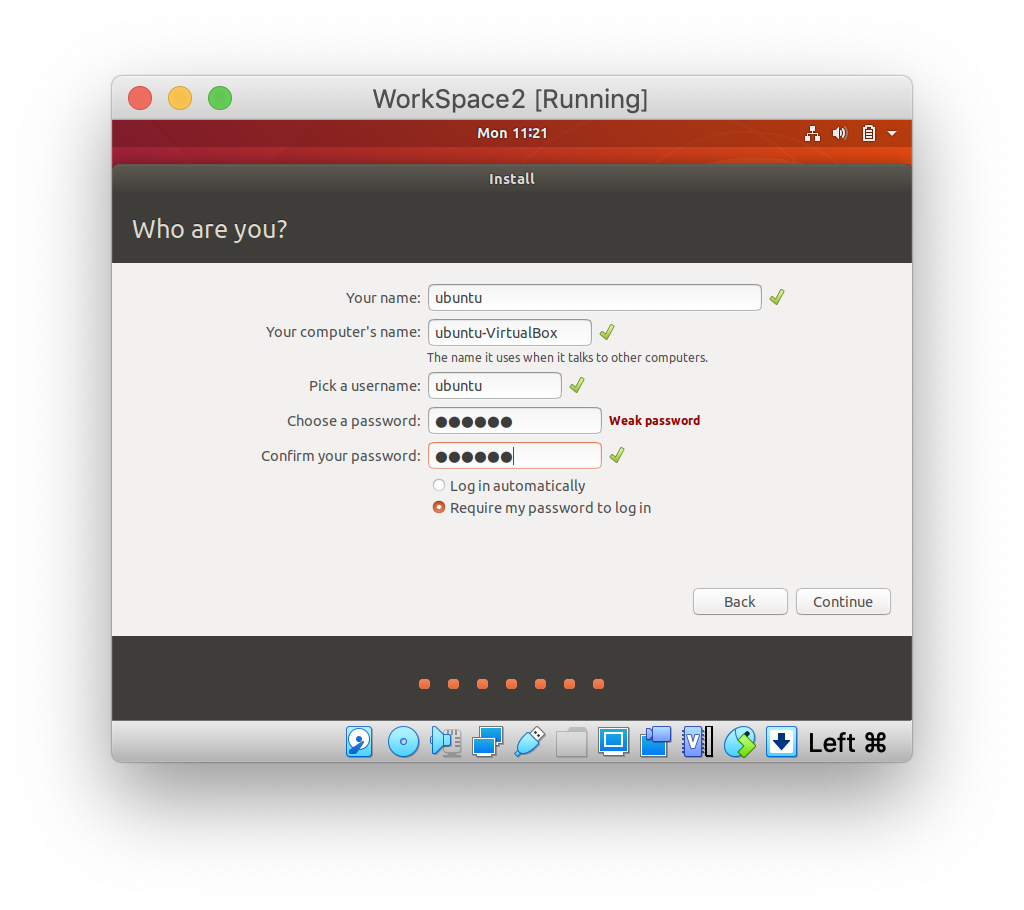This screenshot has width=1024, height=910.
Task: Open the Ubuntu network icon in the top bar
Action: (x=812, y=133)
